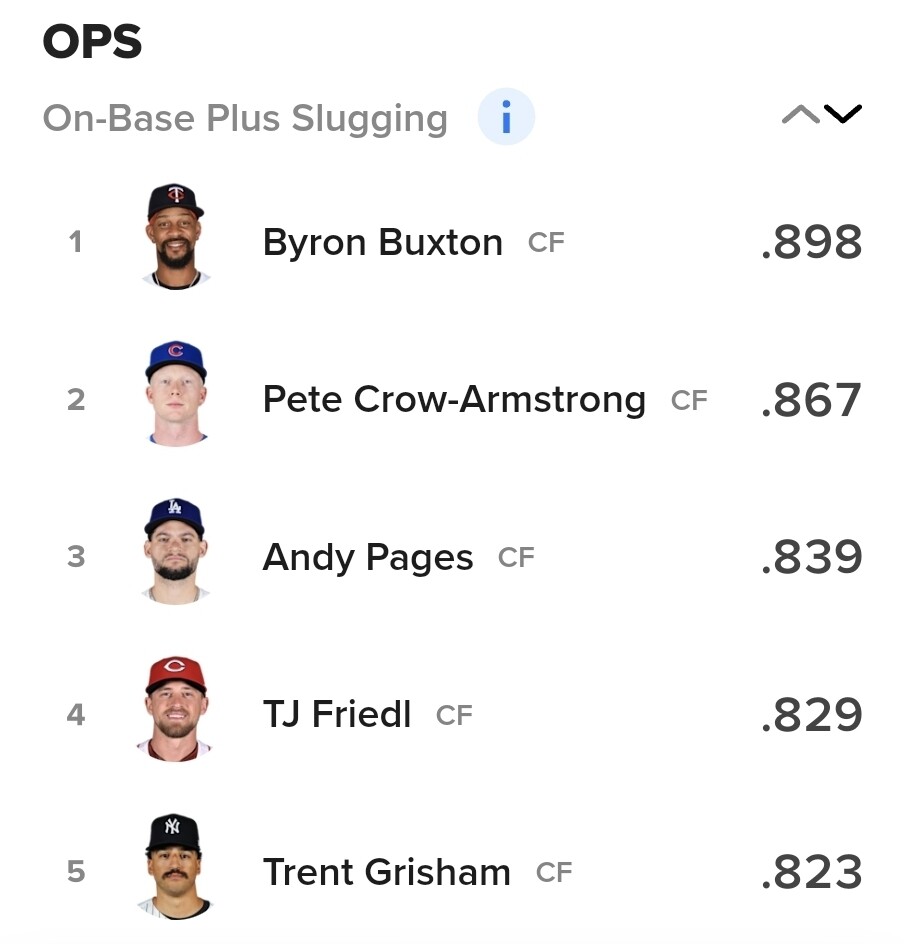Click the .898 OPS value
The width and height of the screenshot is (904, 944).
click(811, 243)
